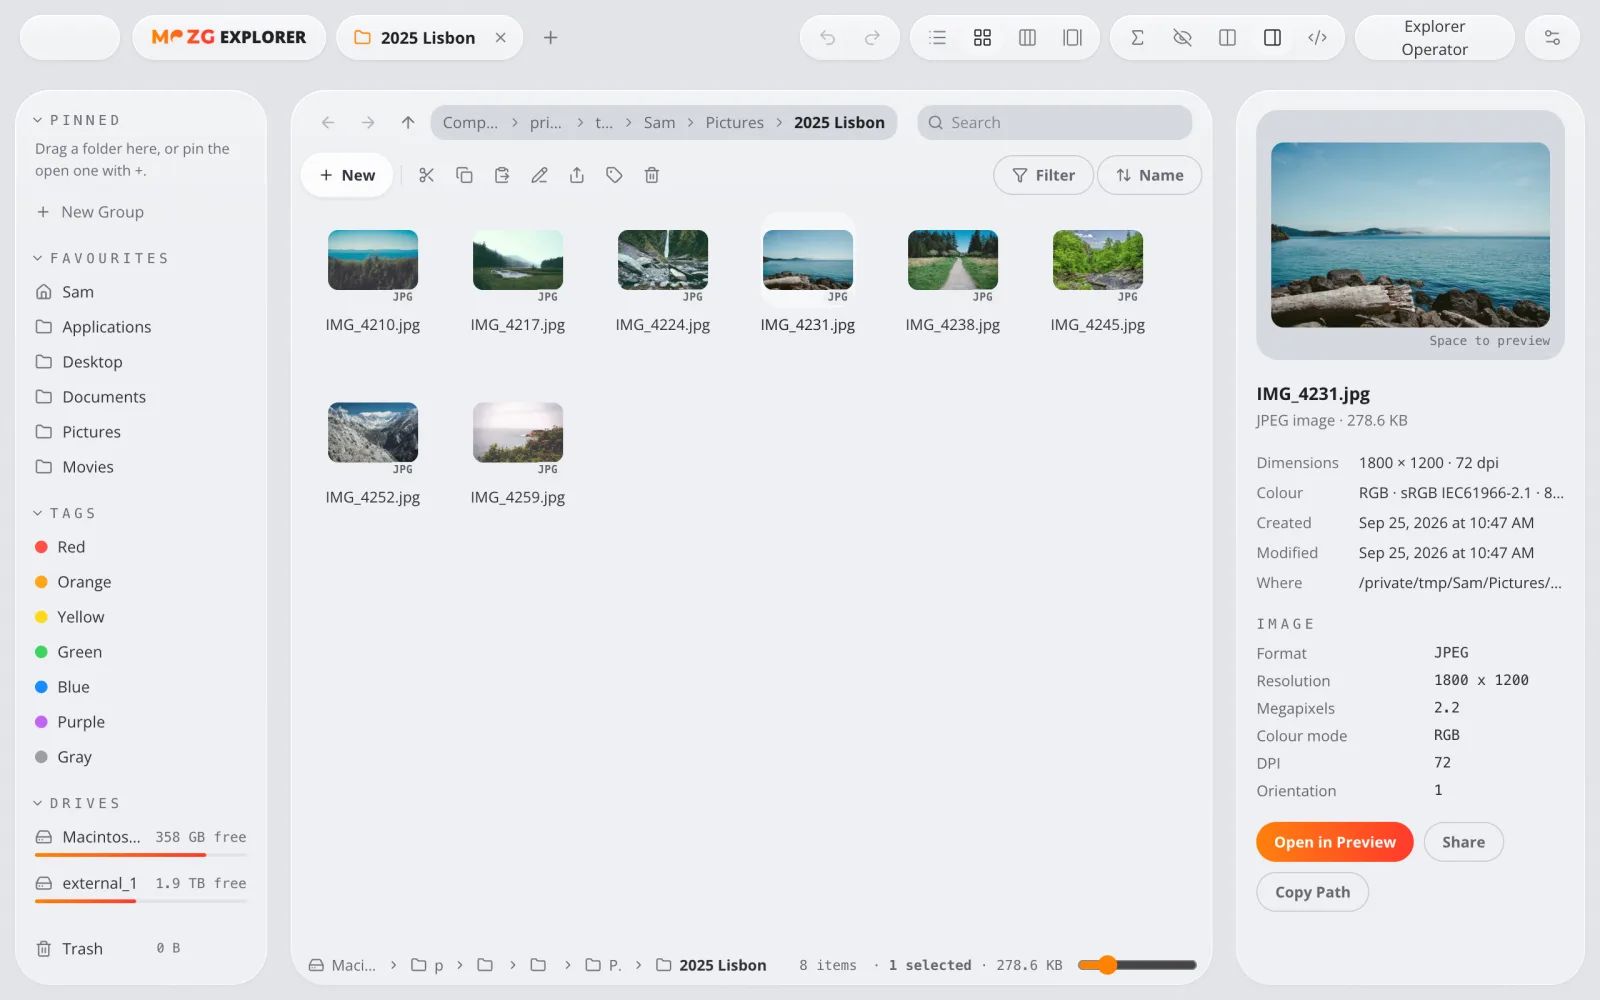Open a new tab with plus
This screenshot has height=1000, width=1600.
click(x=550, y=38)
